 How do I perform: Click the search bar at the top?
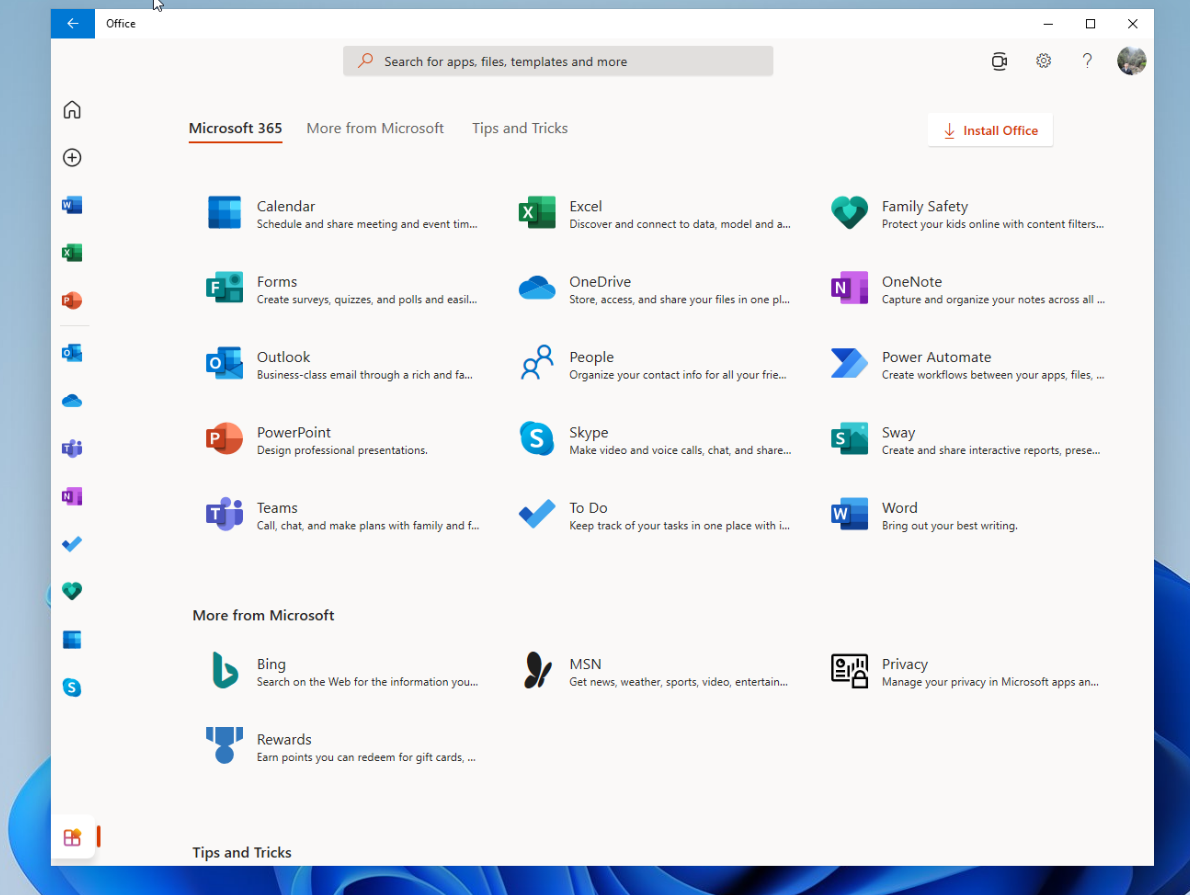coord(557,61)
